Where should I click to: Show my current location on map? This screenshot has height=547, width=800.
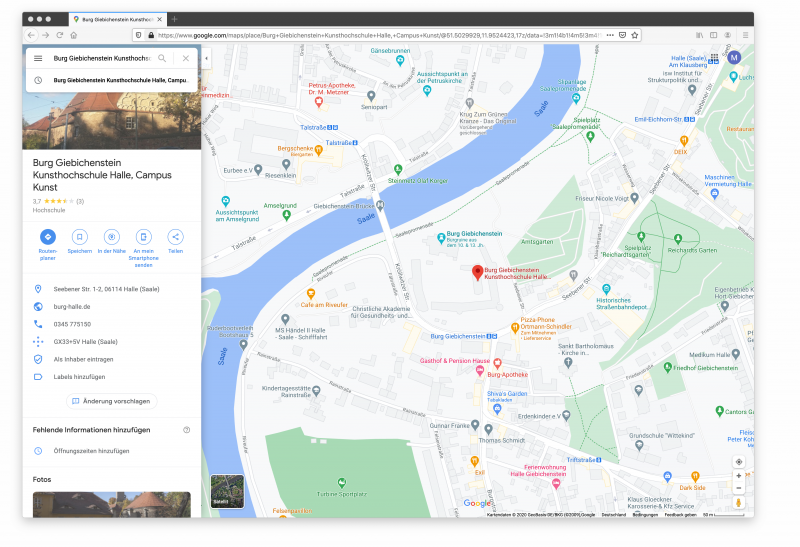click(x=739, y=462)
